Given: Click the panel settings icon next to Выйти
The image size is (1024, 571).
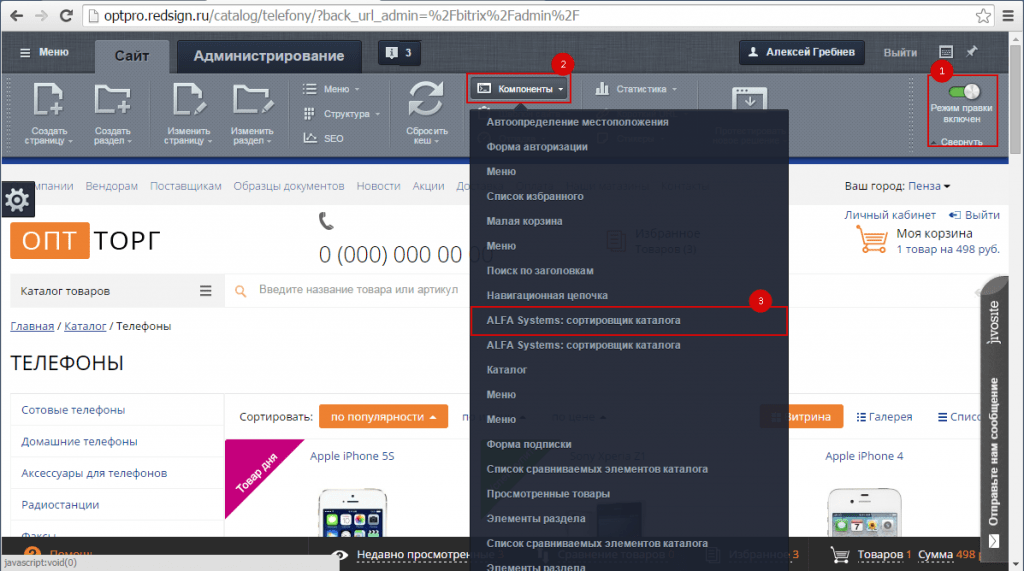Looking at the screenshot, I should [946, 52].
